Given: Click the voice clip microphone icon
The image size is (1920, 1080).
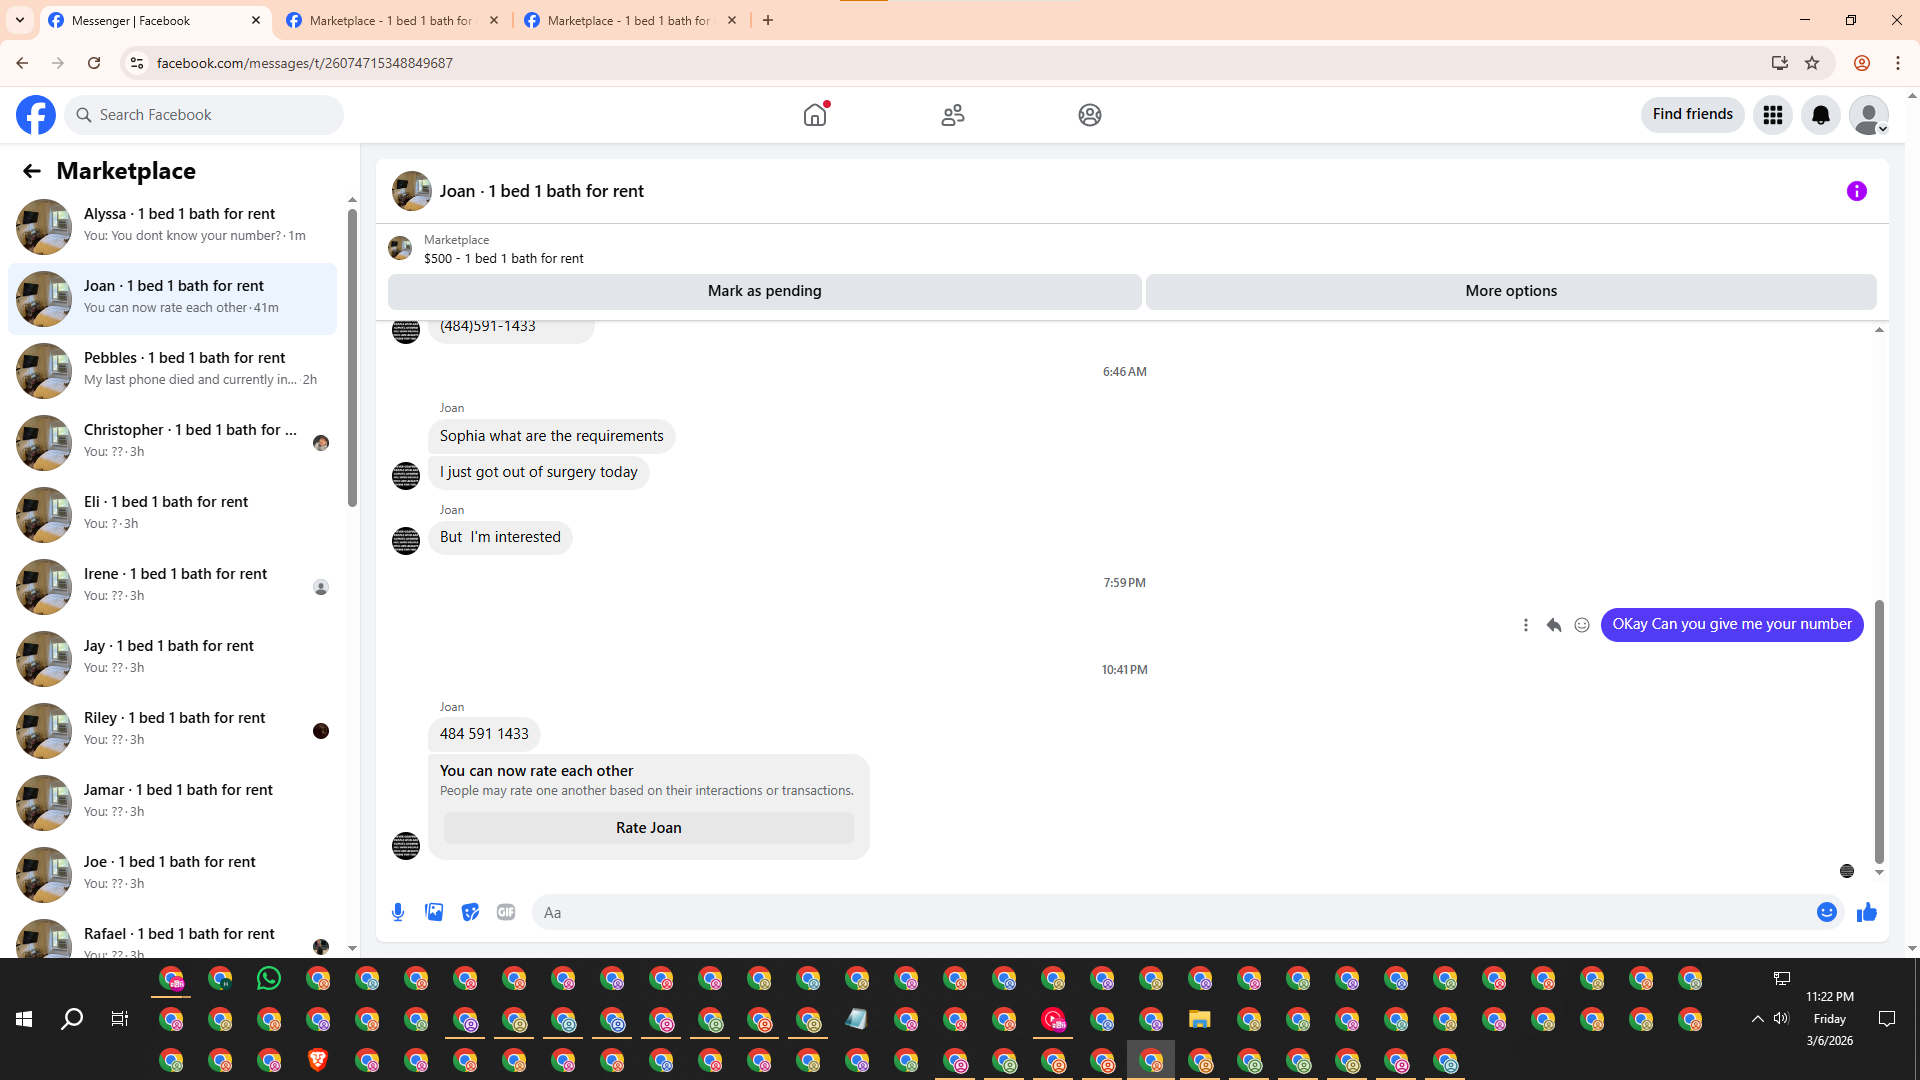Looking at the screenshot, I should coord(398,912).
